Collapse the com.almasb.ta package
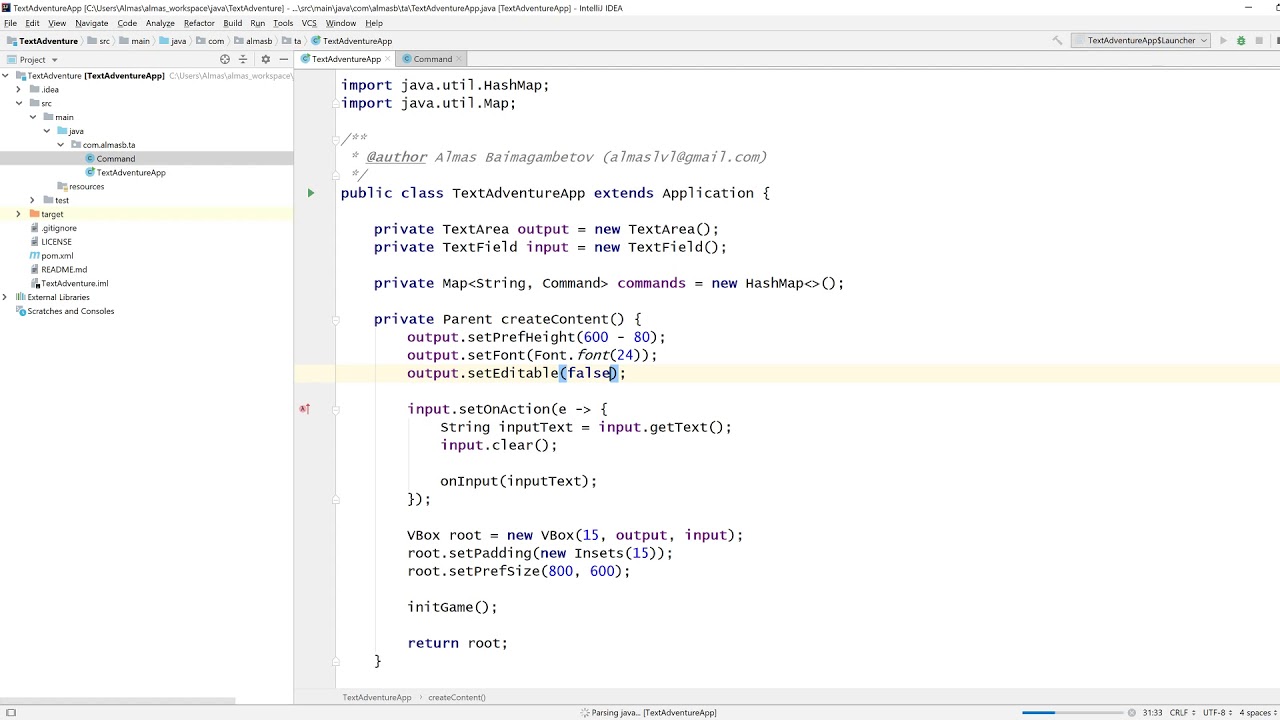Screen dimensions: 1280x720 pyautogui.click(x=60, y=145)
